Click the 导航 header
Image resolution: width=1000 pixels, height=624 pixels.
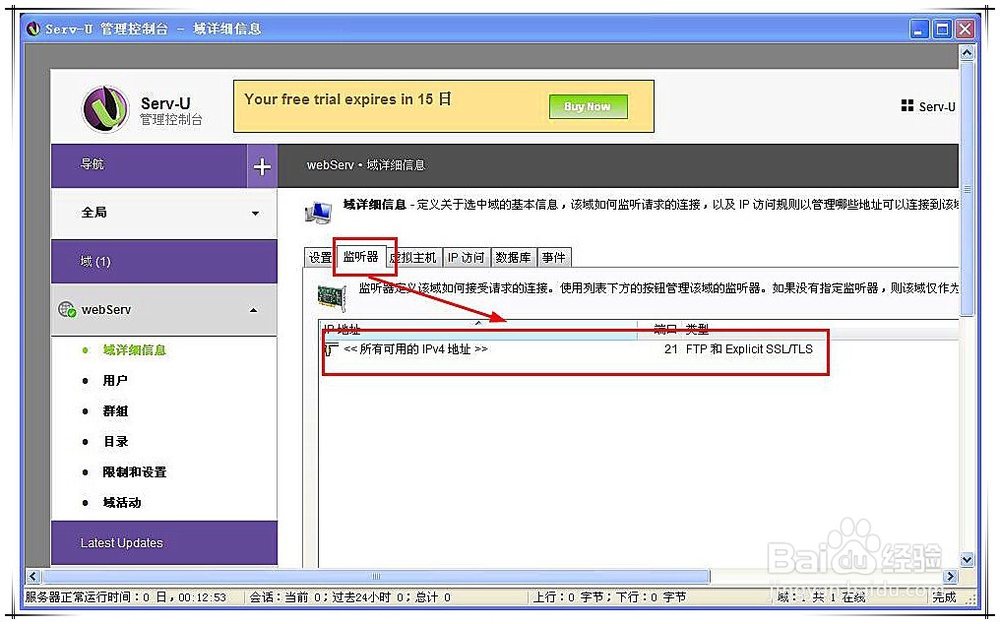click(149, 165)
